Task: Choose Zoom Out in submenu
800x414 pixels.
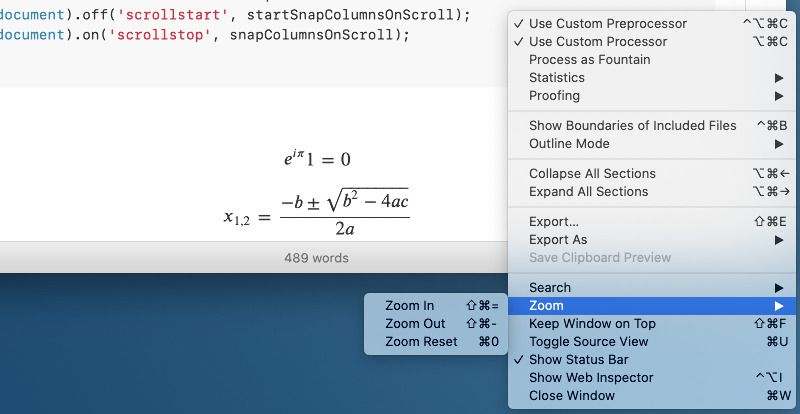Action: click(436, 324)
